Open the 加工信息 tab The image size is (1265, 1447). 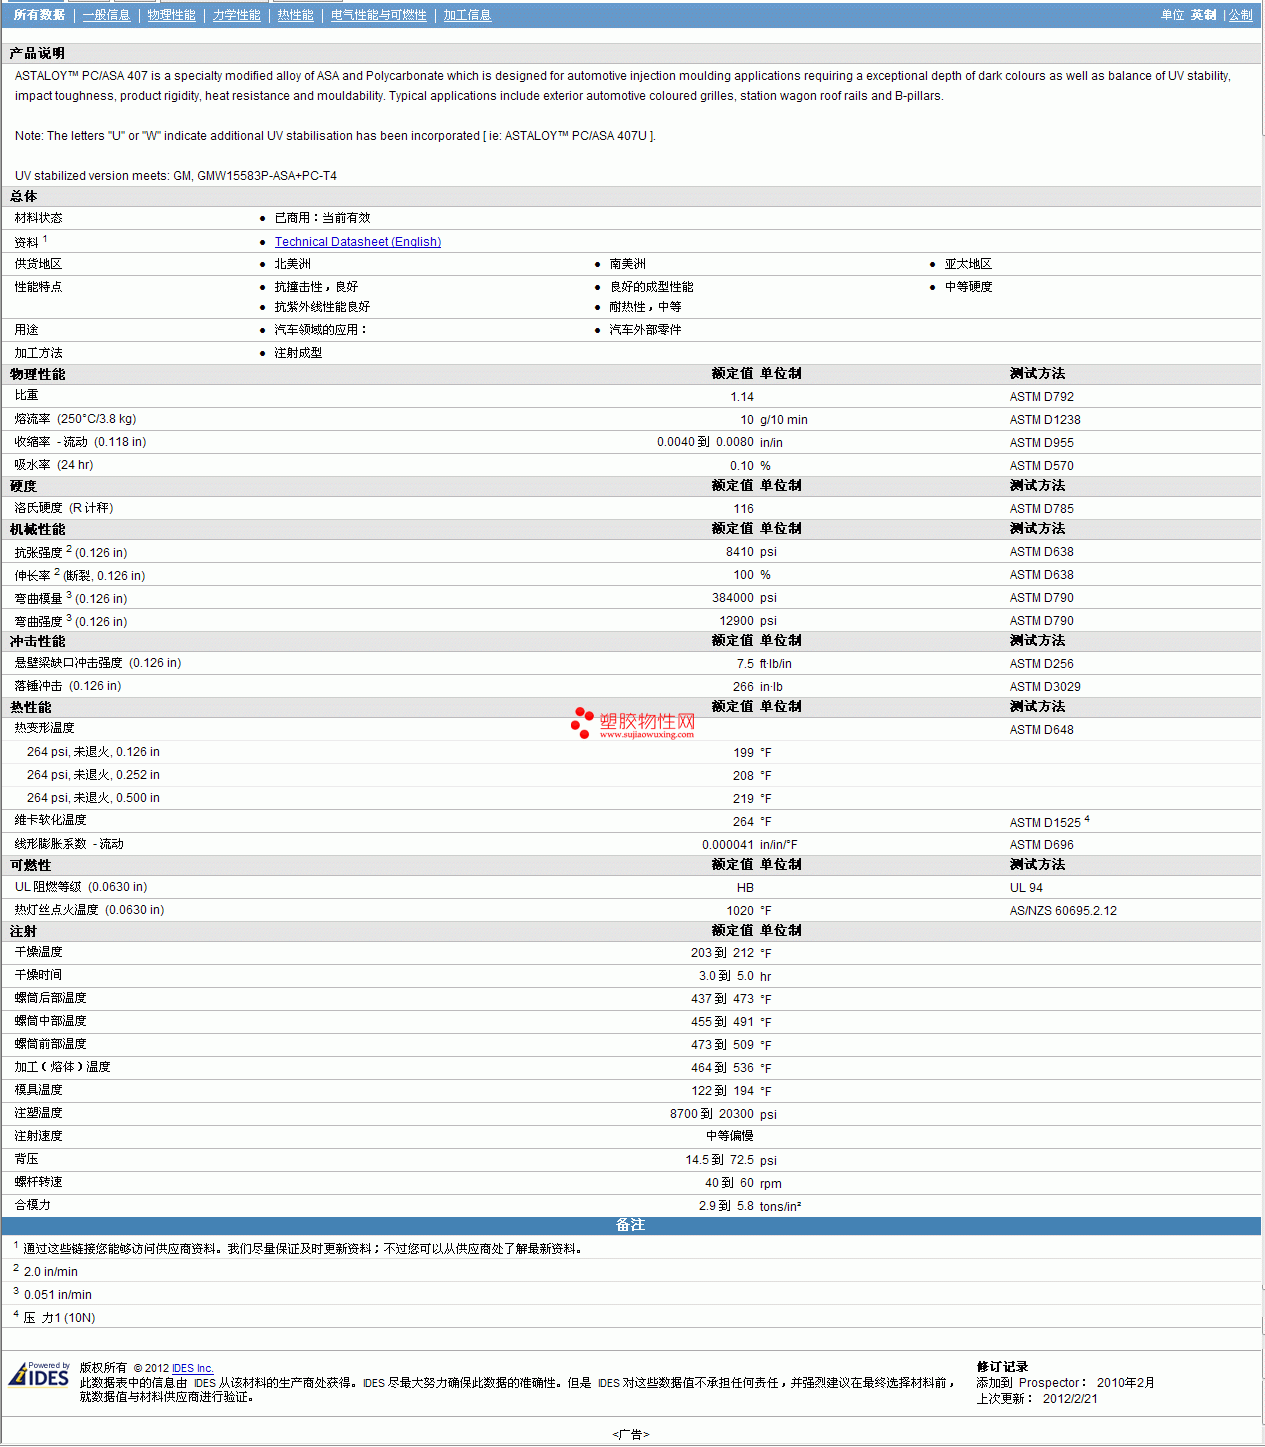click(x=467, y=15)
